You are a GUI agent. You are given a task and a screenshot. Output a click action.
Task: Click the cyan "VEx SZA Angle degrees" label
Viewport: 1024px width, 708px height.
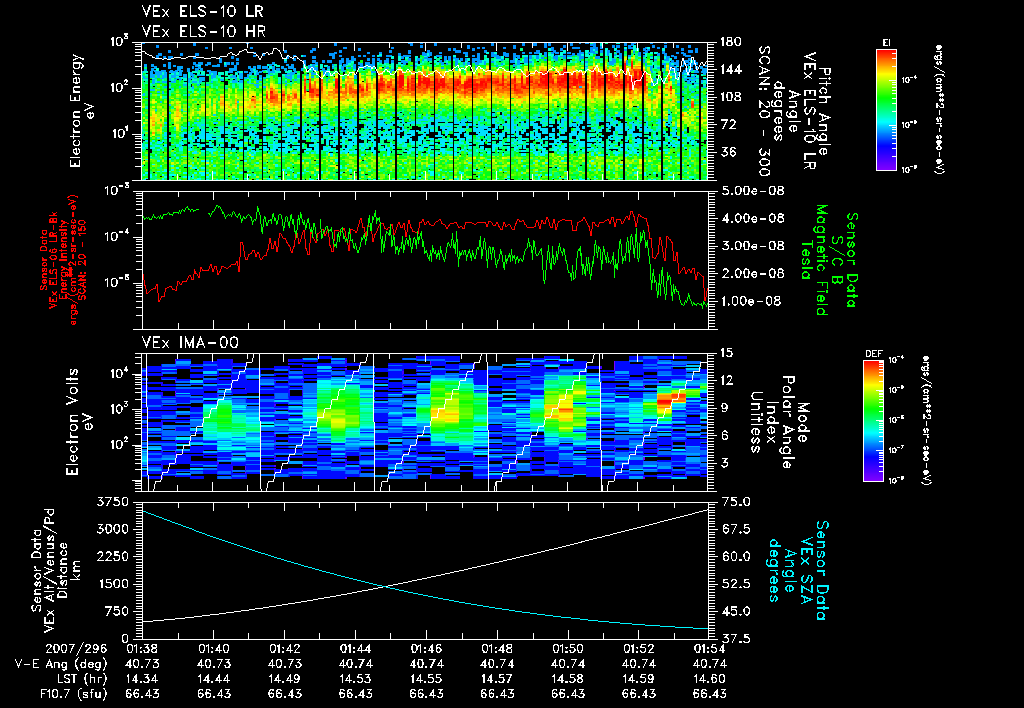point(799,570)
